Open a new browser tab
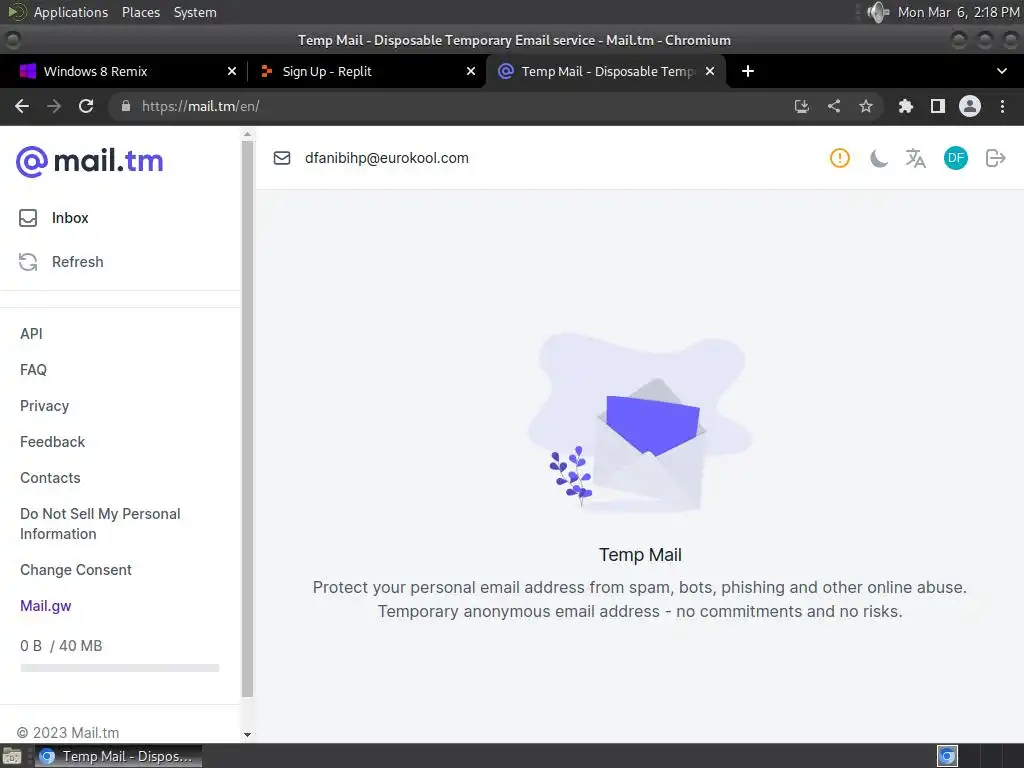Screen dimensions: 1024x768 [x=748, y=71]
